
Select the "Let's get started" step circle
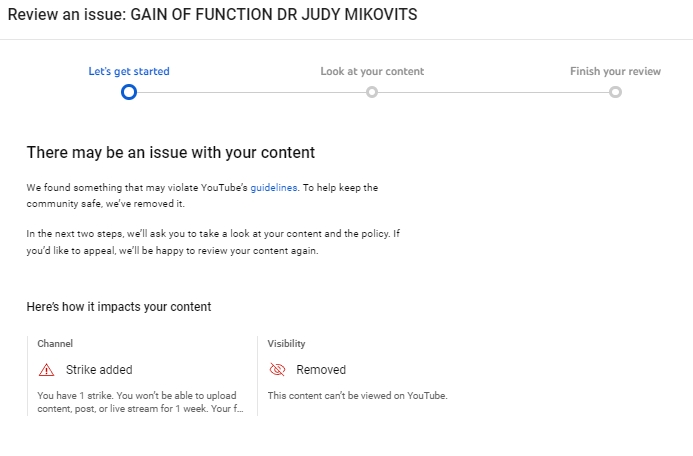[x=128, y=92]
